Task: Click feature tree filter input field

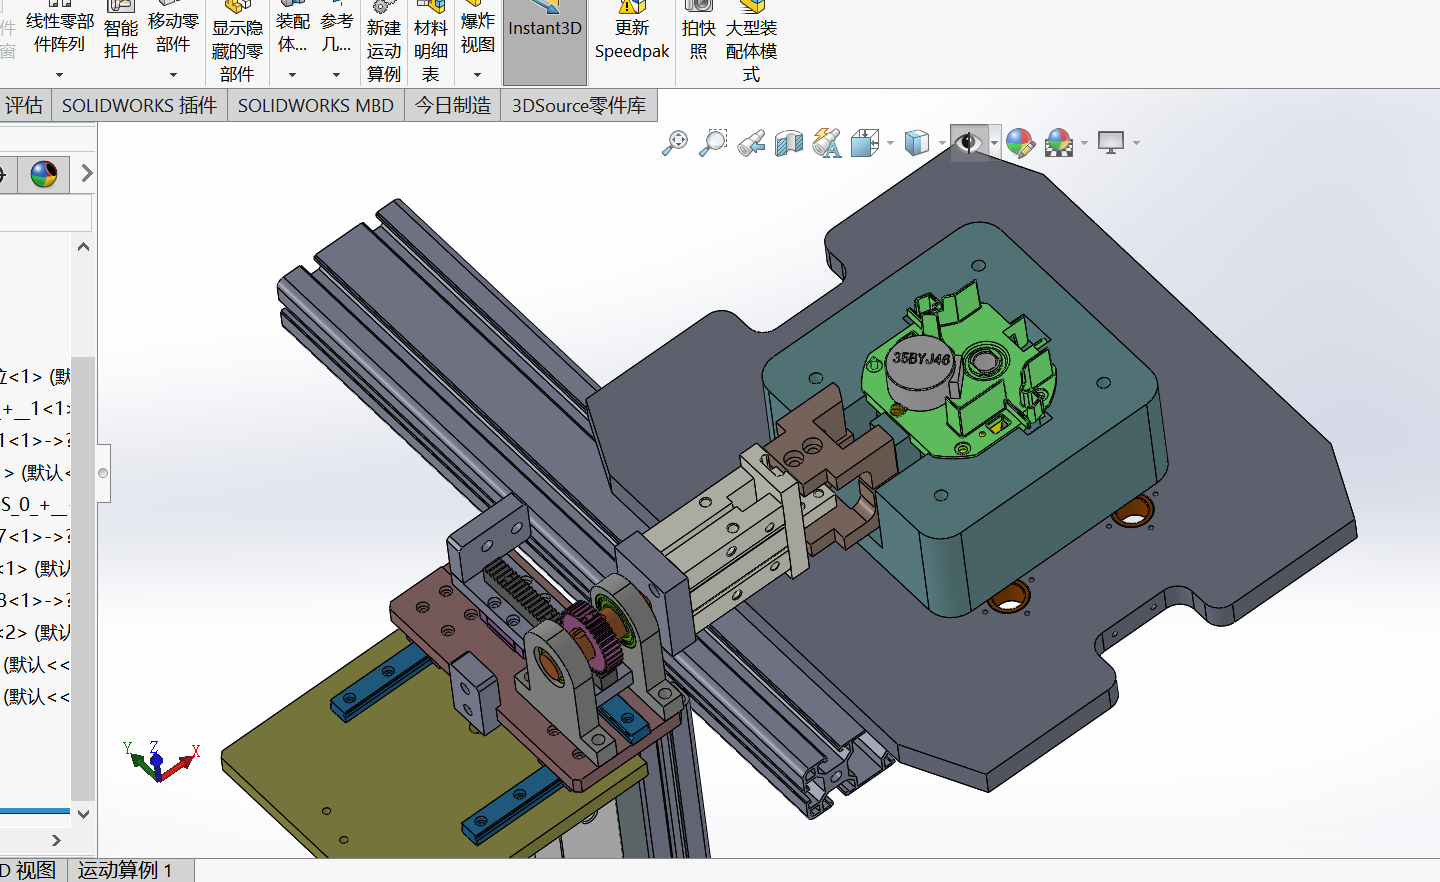Action: pyautogui.click(x=46, y=213)
